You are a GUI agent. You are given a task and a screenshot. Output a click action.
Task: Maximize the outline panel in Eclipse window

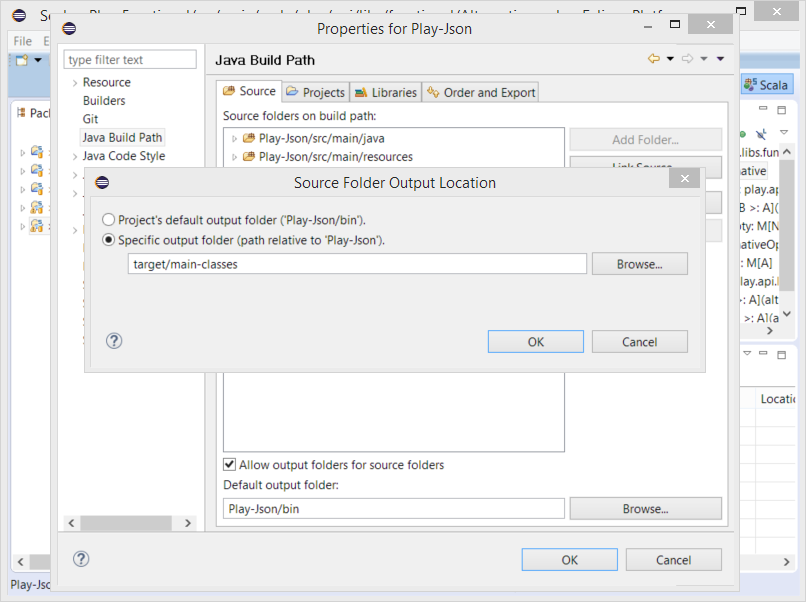click(782, 110)
